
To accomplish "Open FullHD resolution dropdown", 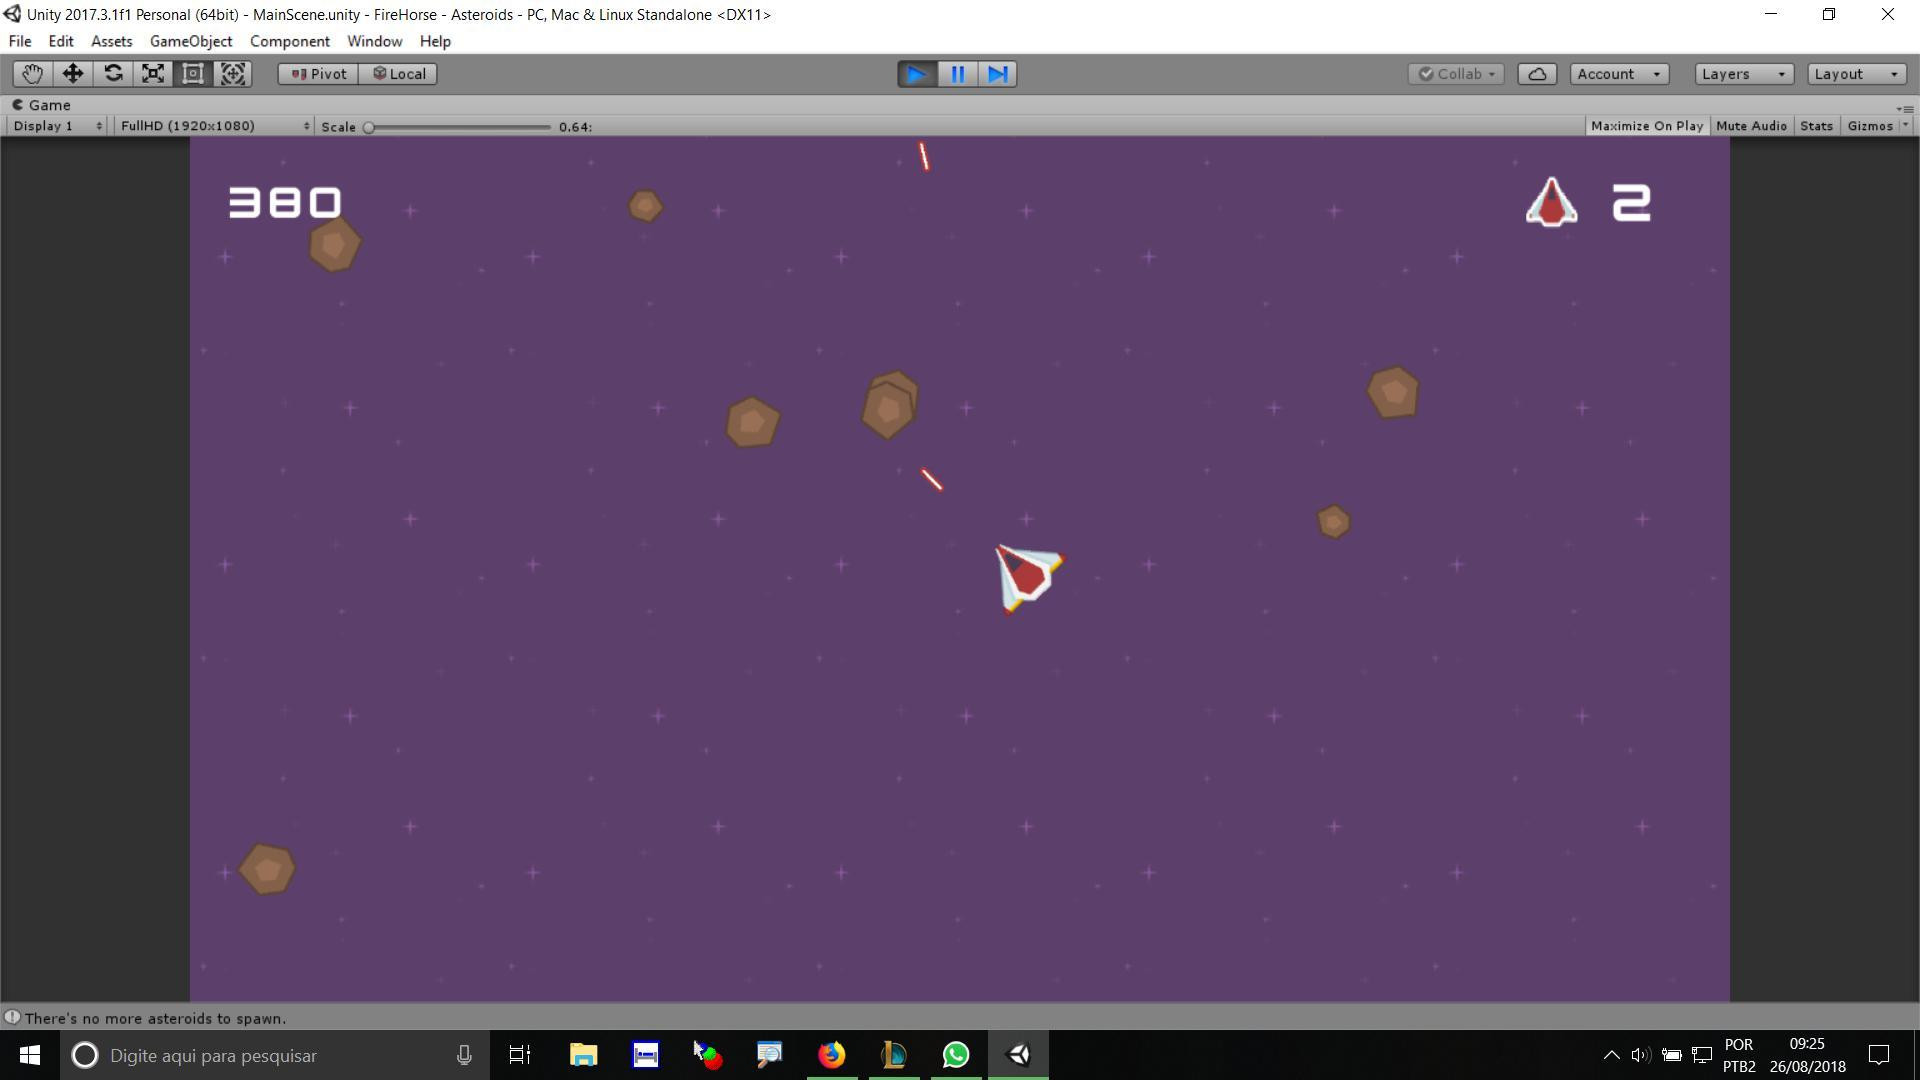I will coord(214,126).
